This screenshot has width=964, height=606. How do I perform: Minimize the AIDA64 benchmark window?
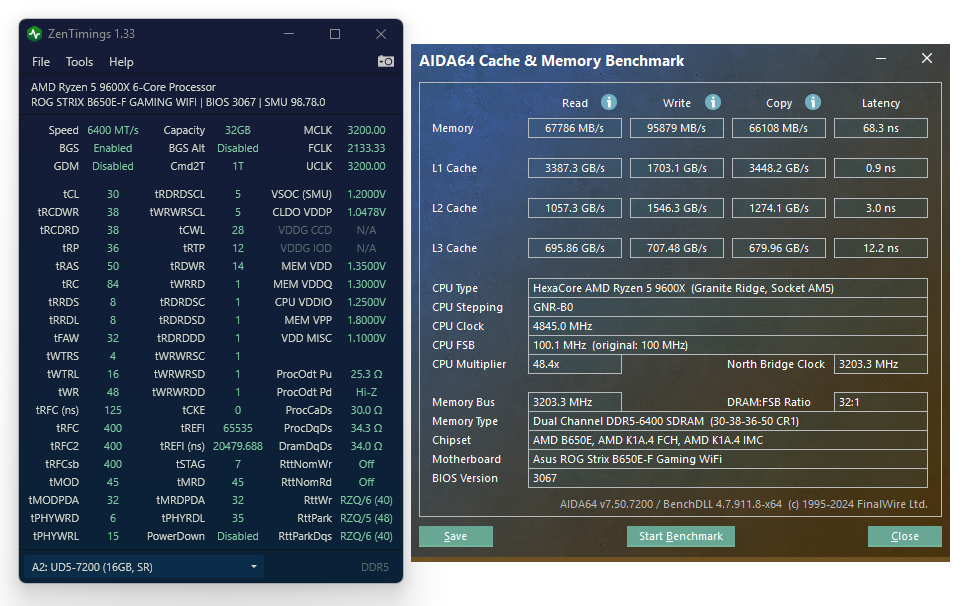pyautogui.click(x=881, y=58)
